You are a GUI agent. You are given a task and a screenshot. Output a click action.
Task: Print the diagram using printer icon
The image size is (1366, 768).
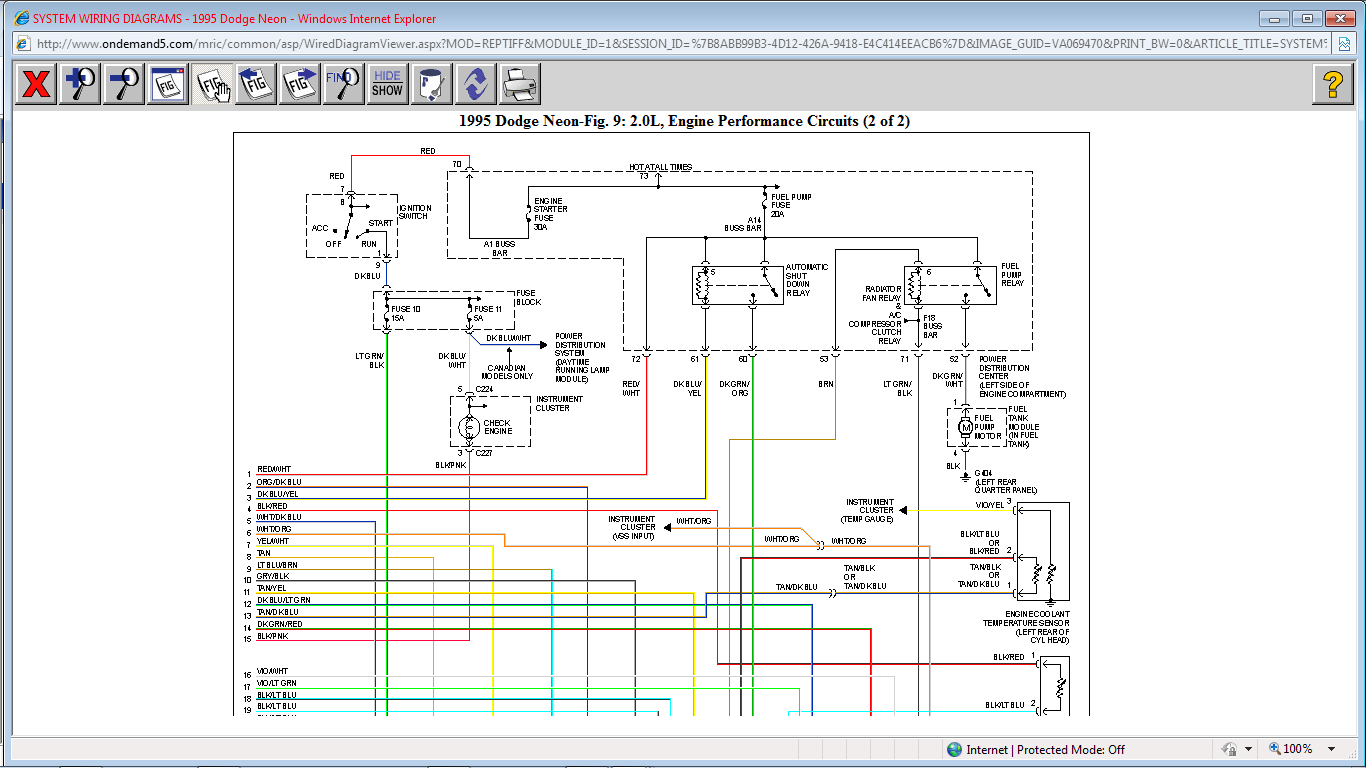tap(520, 84)
